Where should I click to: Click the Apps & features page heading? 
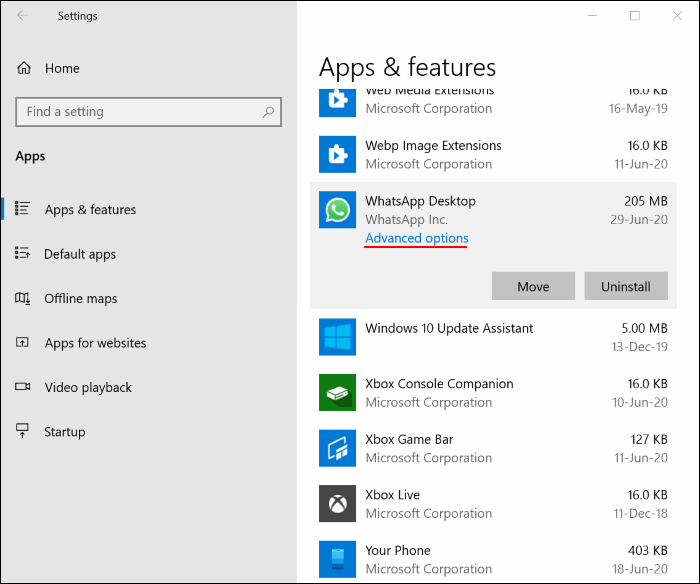407,68
